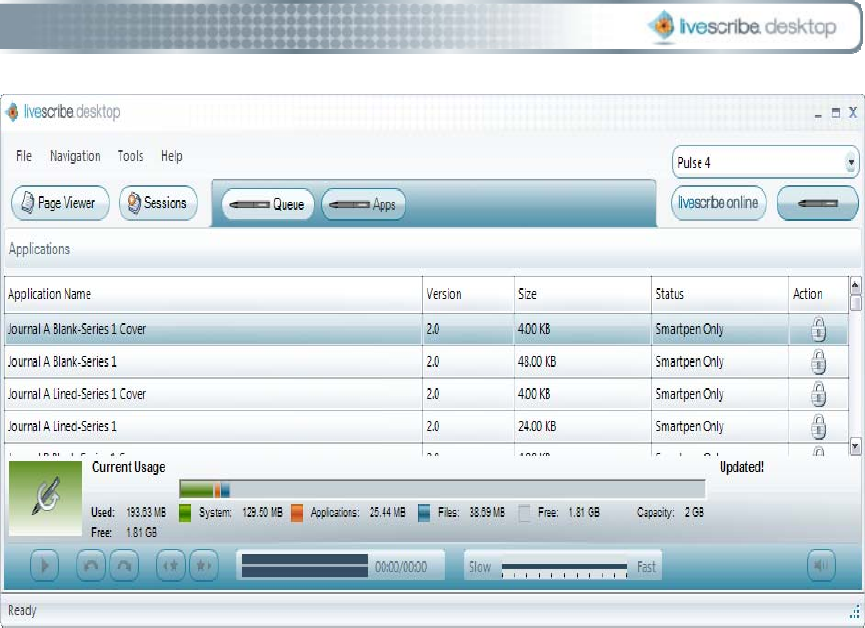Click the smartpen sync icon beside Current Usage
Screen dimensions: 865x628
[46, 497]
